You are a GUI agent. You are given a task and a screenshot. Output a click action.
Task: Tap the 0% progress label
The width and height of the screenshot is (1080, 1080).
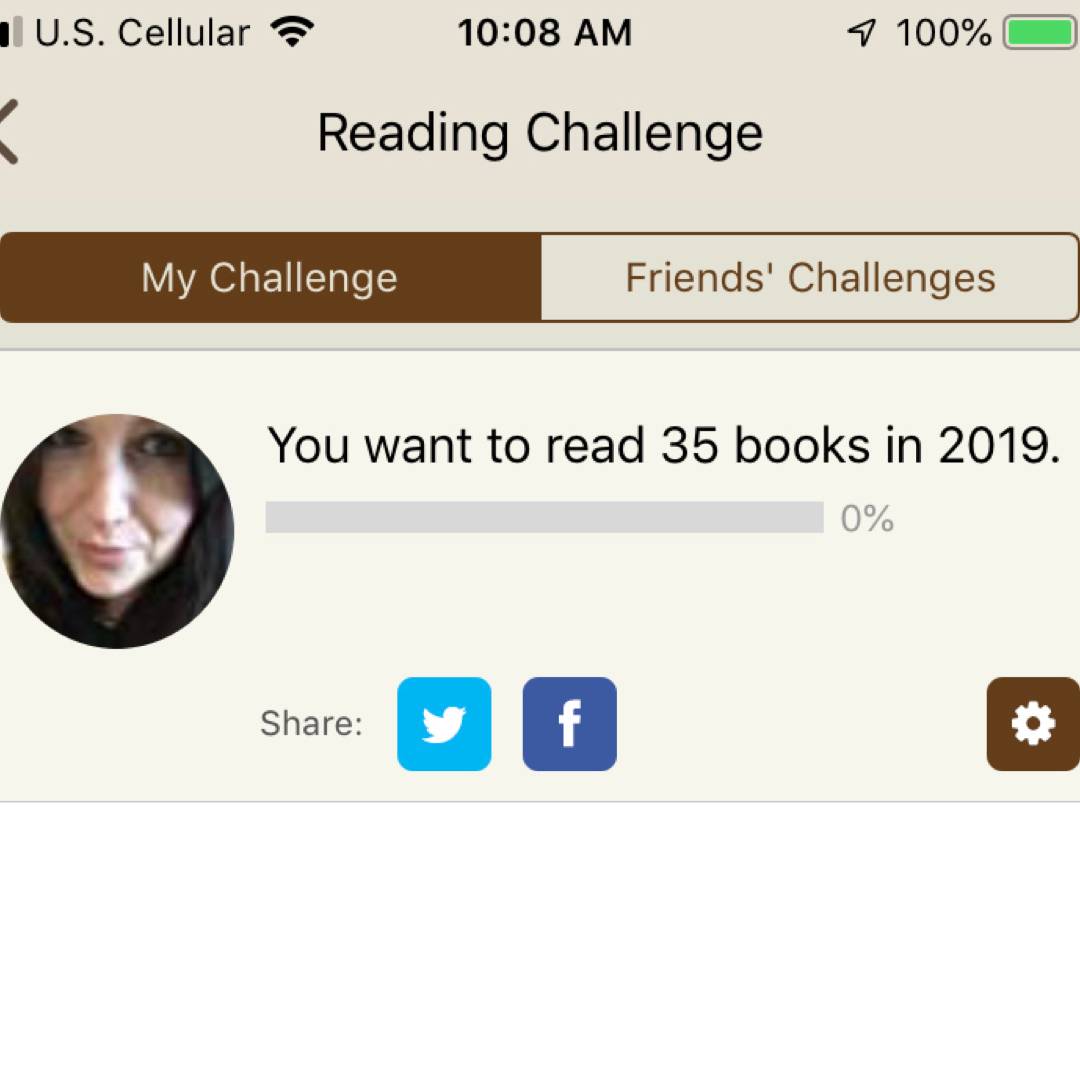coord(867,518)
